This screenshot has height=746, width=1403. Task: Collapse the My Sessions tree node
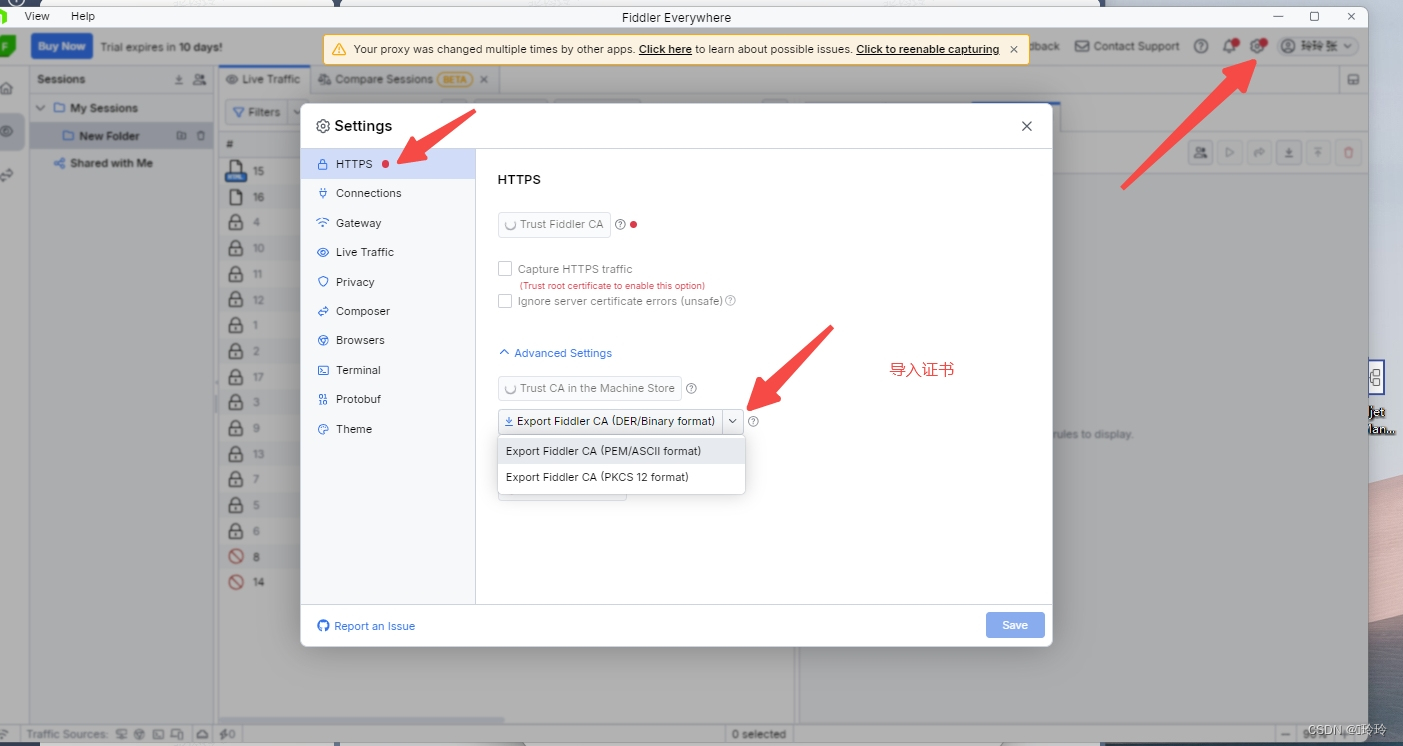[x=40, y=108]
